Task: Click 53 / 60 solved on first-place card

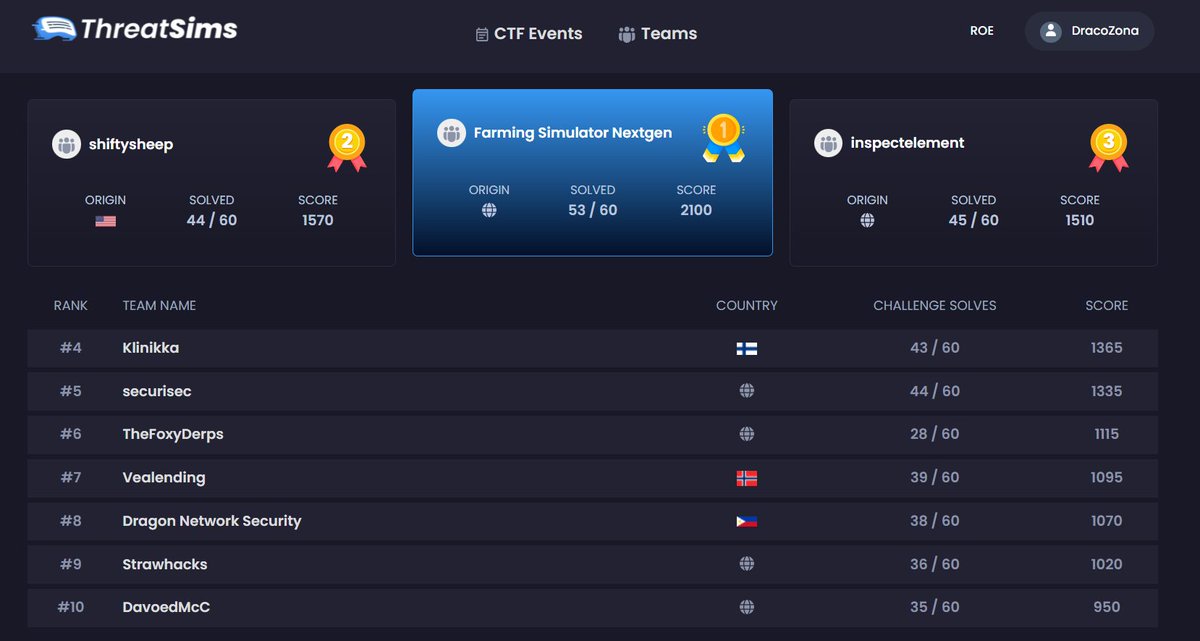Action: 593,210
